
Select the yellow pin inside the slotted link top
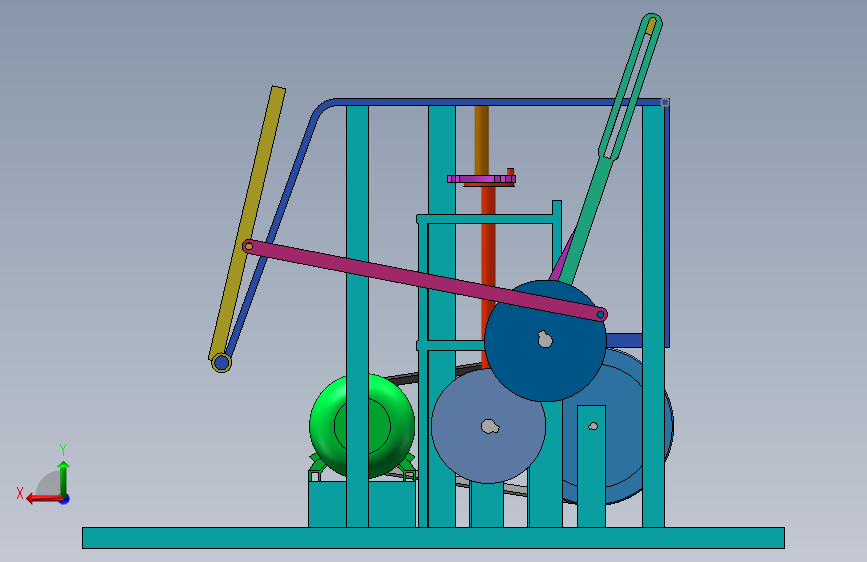pos(651,25)
